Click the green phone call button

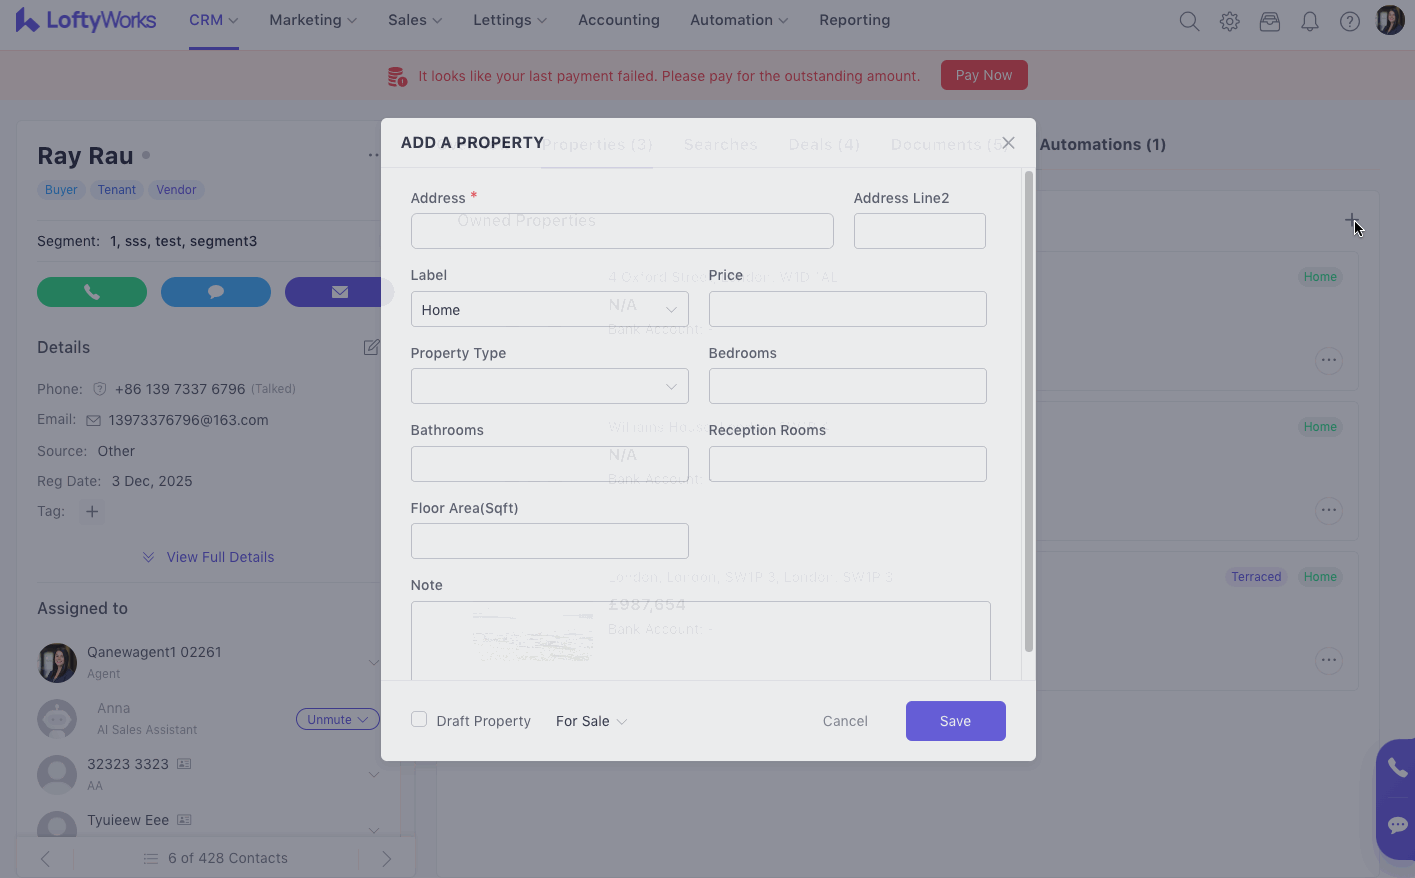[92, 292]
